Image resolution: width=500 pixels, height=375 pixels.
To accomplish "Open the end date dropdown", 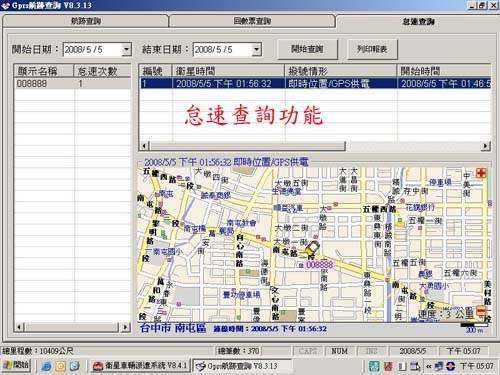I will click(x=256, y=50).
